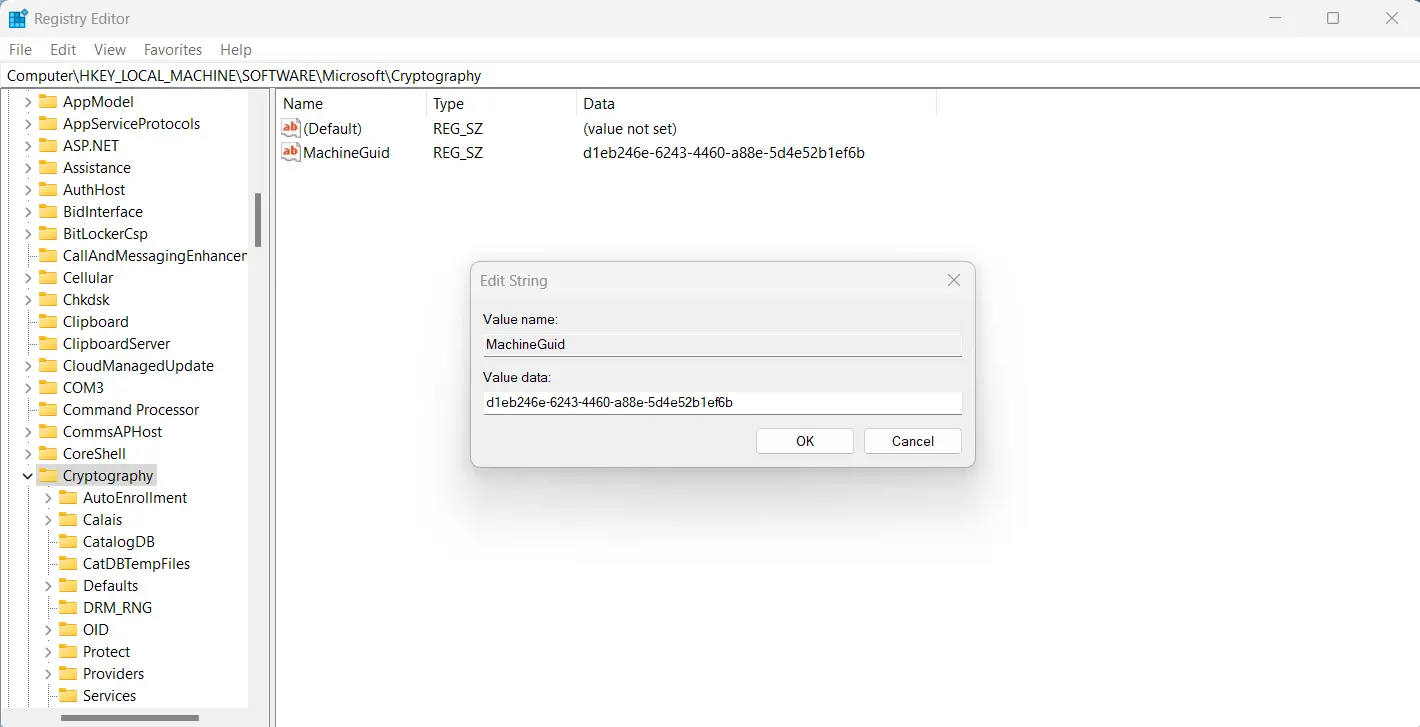Click the DRM_RNG folder icon
This screenshot has width=1420, height=727.
tap(68, 607)
